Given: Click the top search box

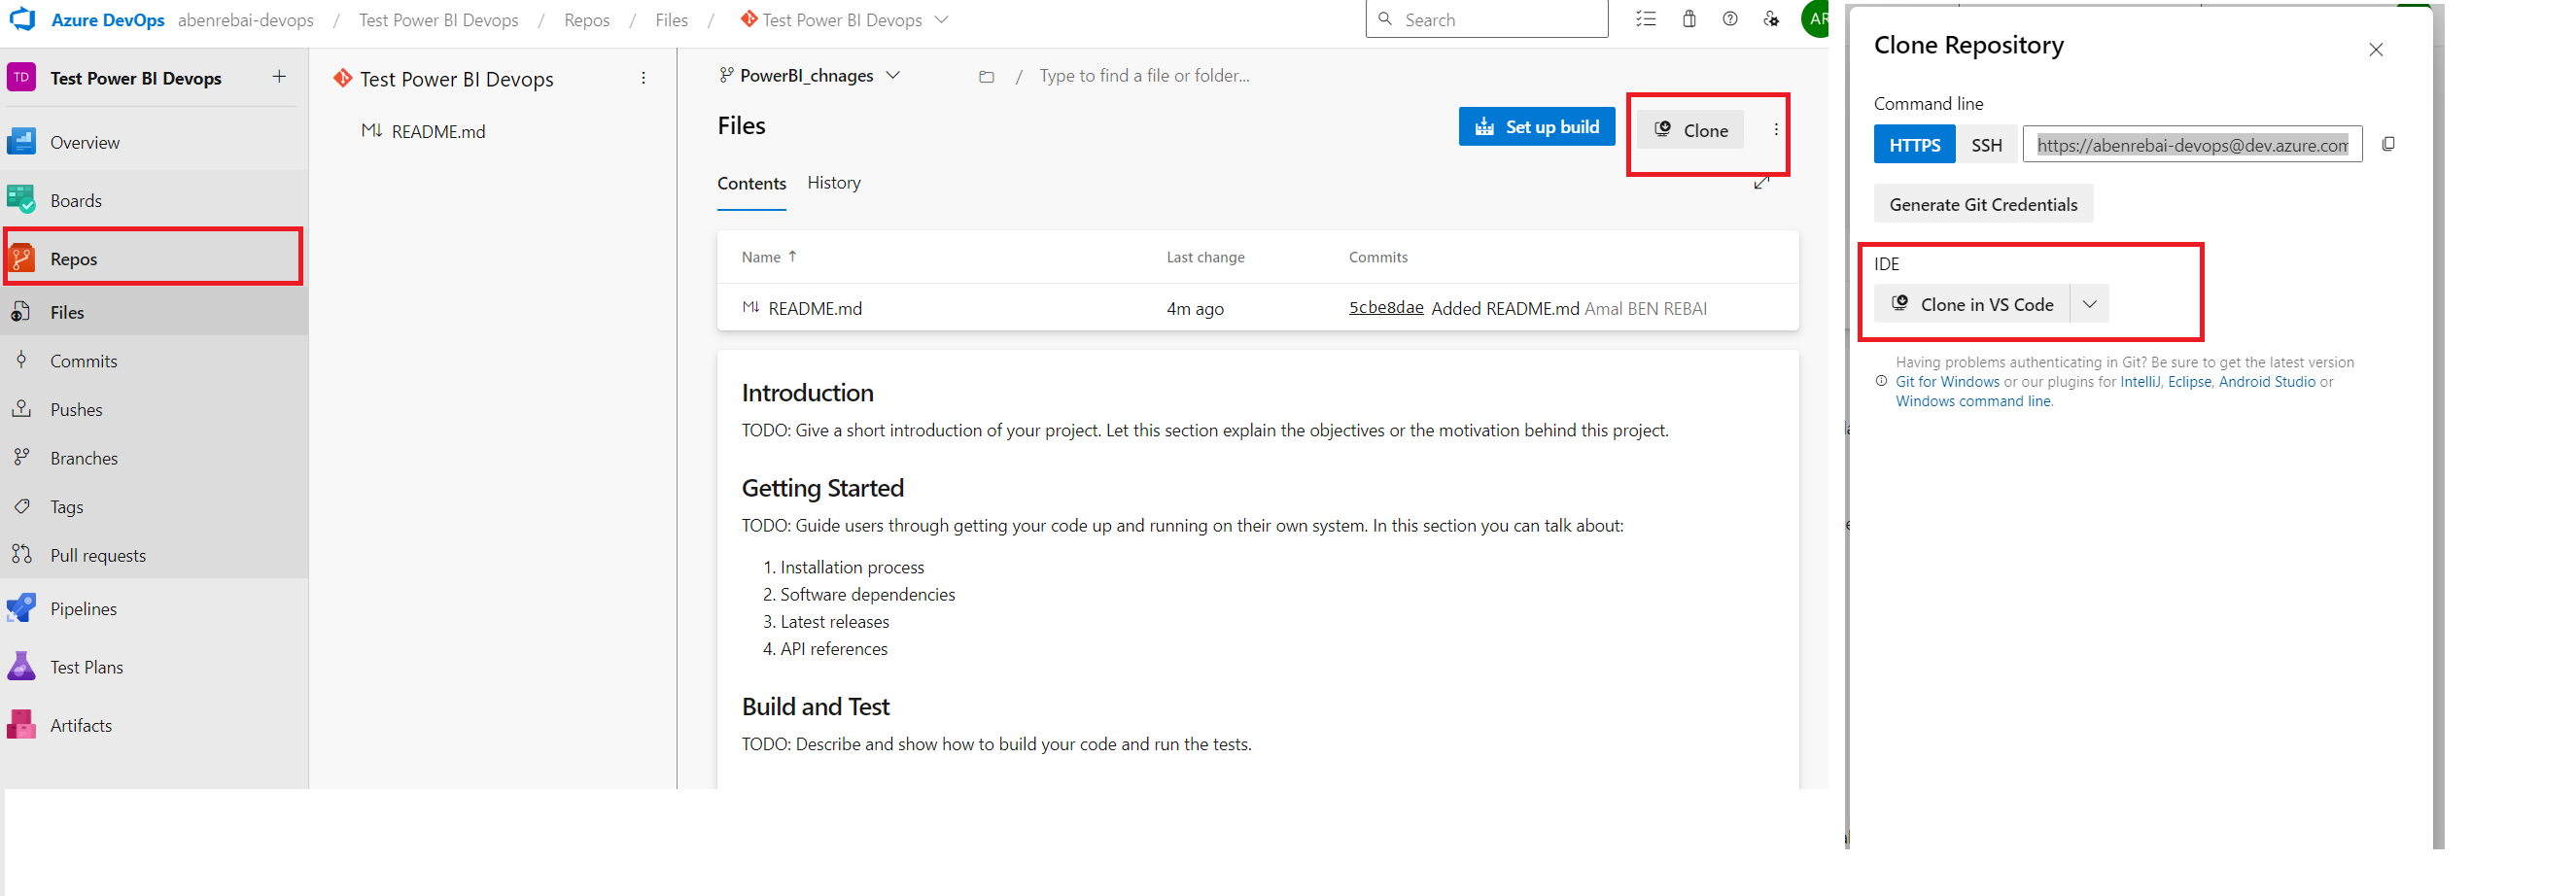Looking at the screenshot, I should tap(1486, 19).
